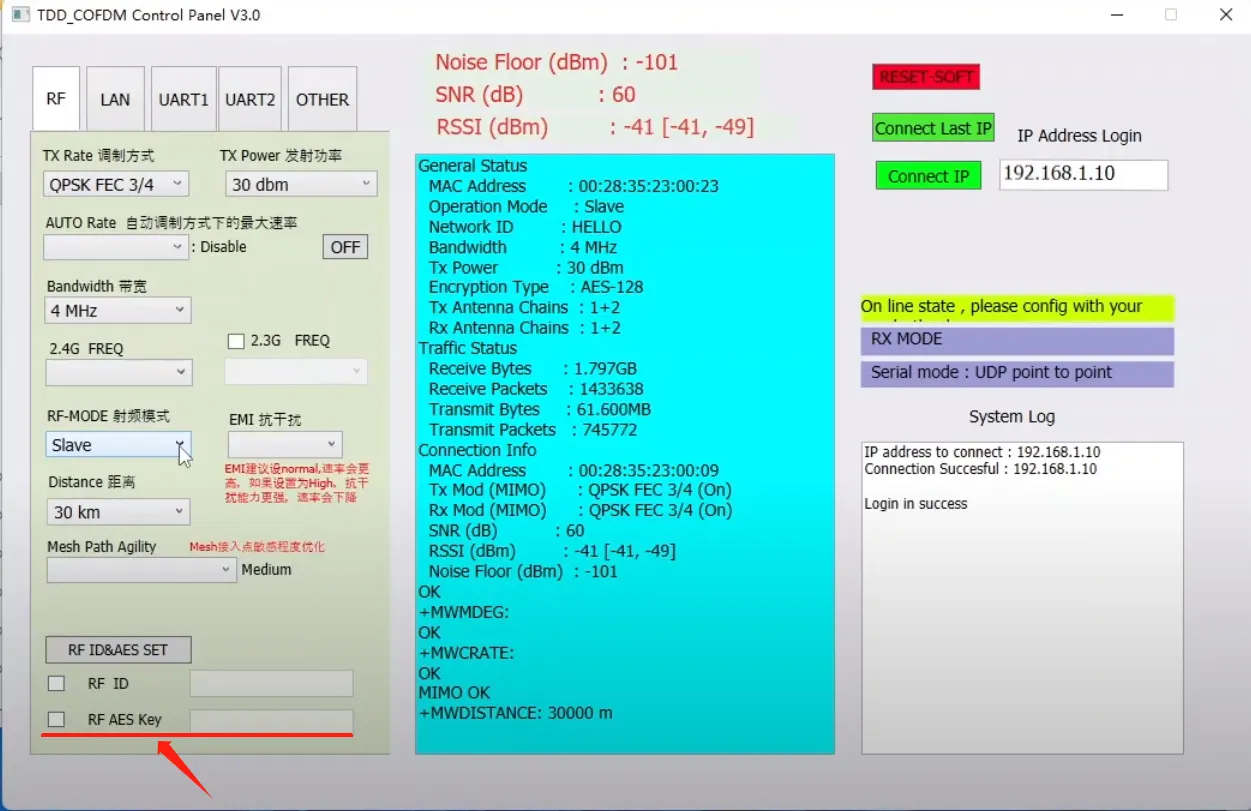The image size is (1251, 811).
Task: Check the RF AES Key checkbox
Action: point(56,719)
